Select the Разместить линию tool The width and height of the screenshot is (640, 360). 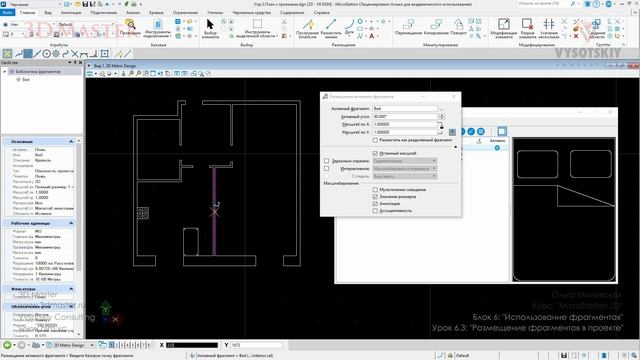[x=331, y=28]
